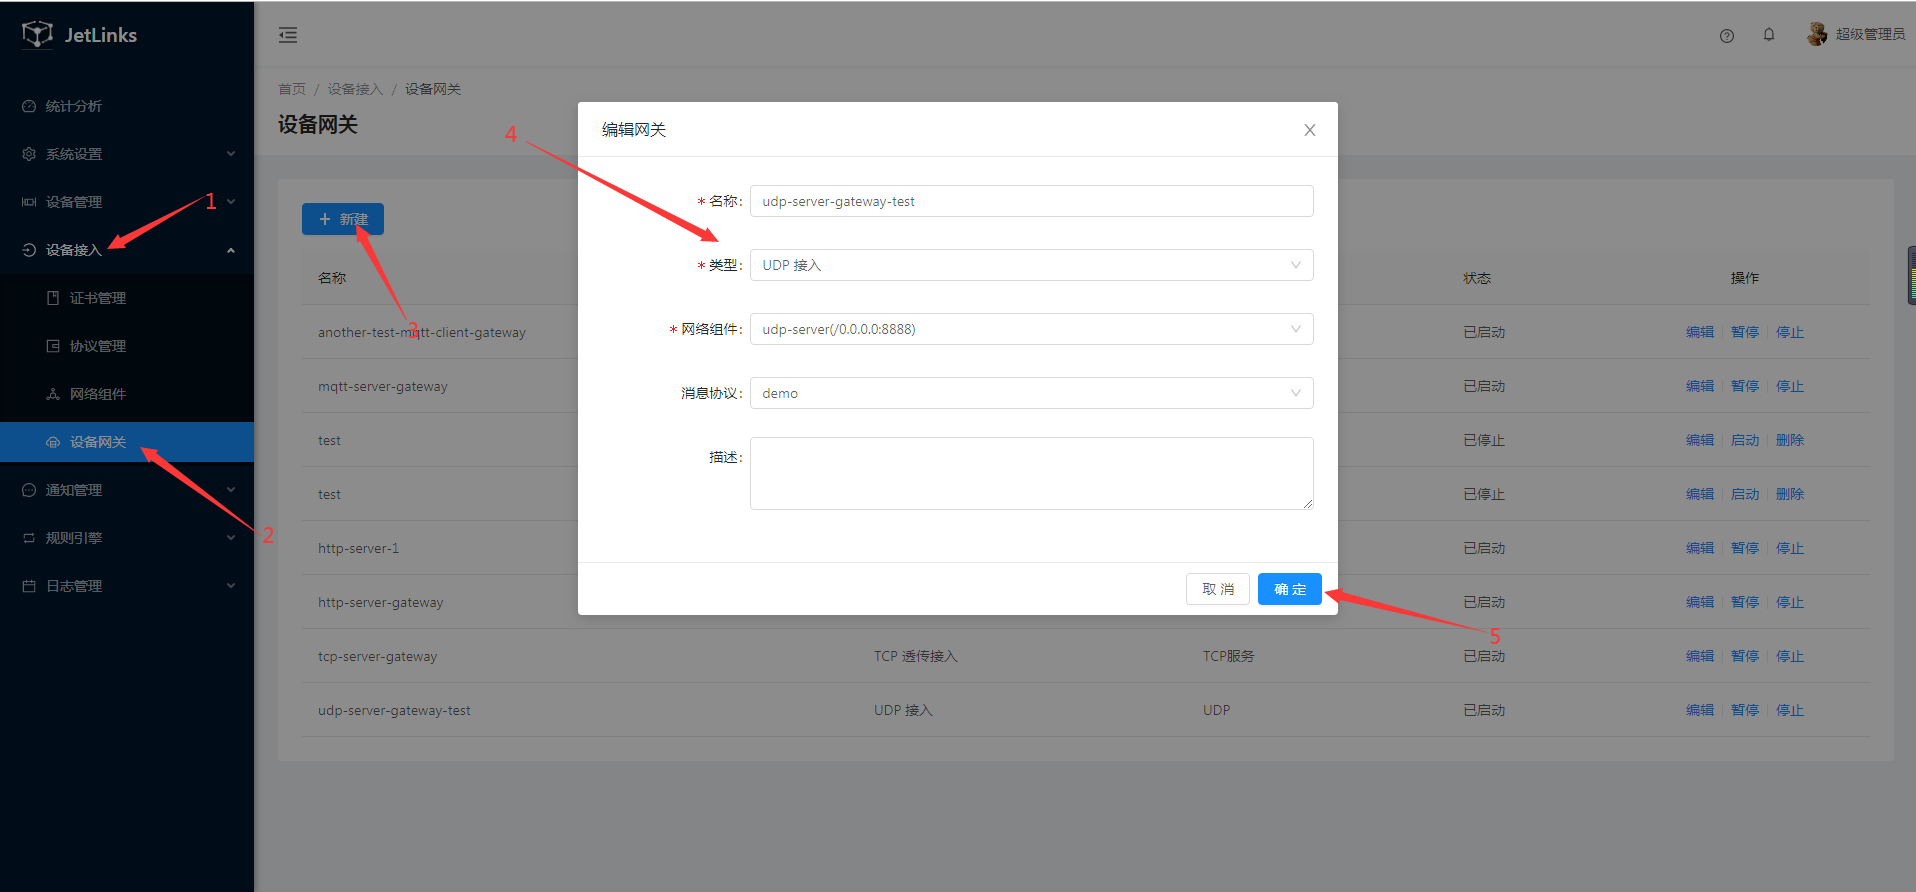This screenshot has height=892, width=1916.
Task: Click the 名称 input field
Action: coord(1031,201)
